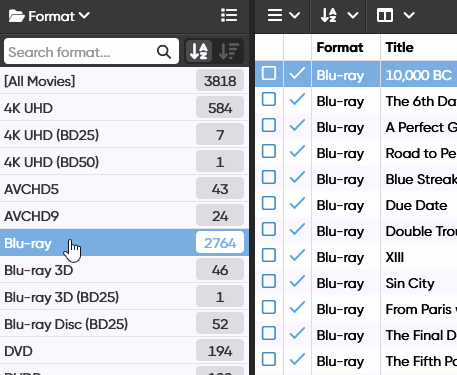Open the movie titled XIII
Image resolution: width=457 pixels, height=375 pixels.
(x=395, y=257)
